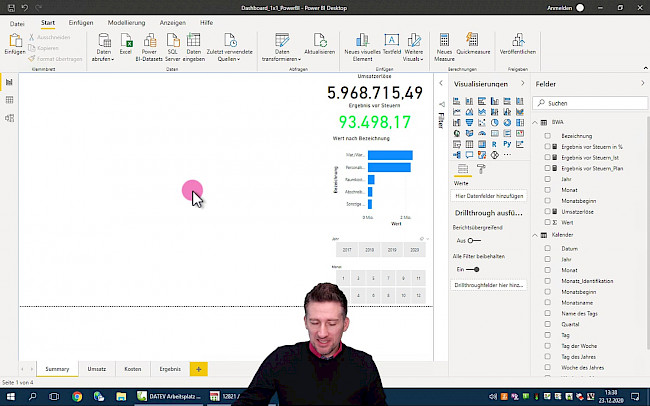Add a new page with plus button

(x=198, y=369)
